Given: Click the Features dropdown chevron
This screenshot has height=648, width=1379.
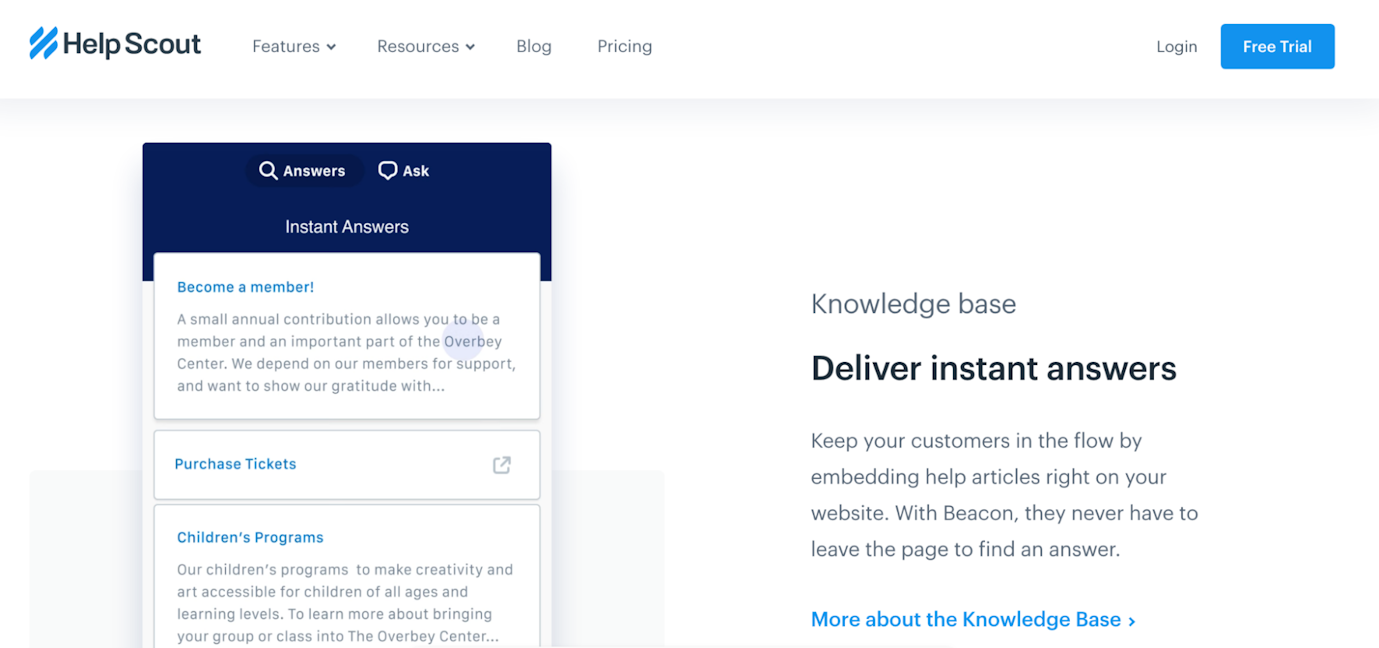Looking at the screenshot, I should [330, 46].
